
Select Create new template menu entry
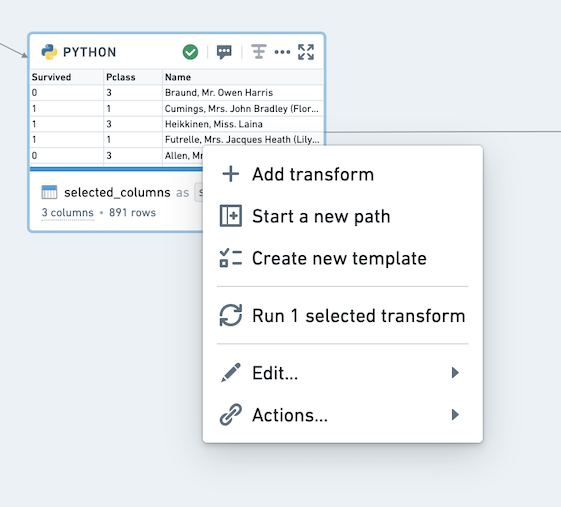[x=343, y=258]
